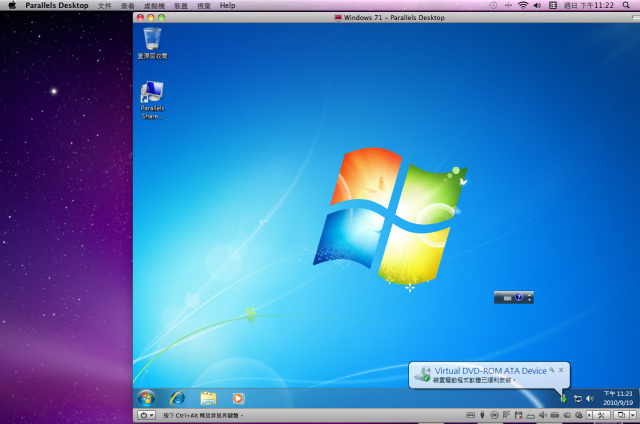Click input method icon in Mac menu bar

553,5
